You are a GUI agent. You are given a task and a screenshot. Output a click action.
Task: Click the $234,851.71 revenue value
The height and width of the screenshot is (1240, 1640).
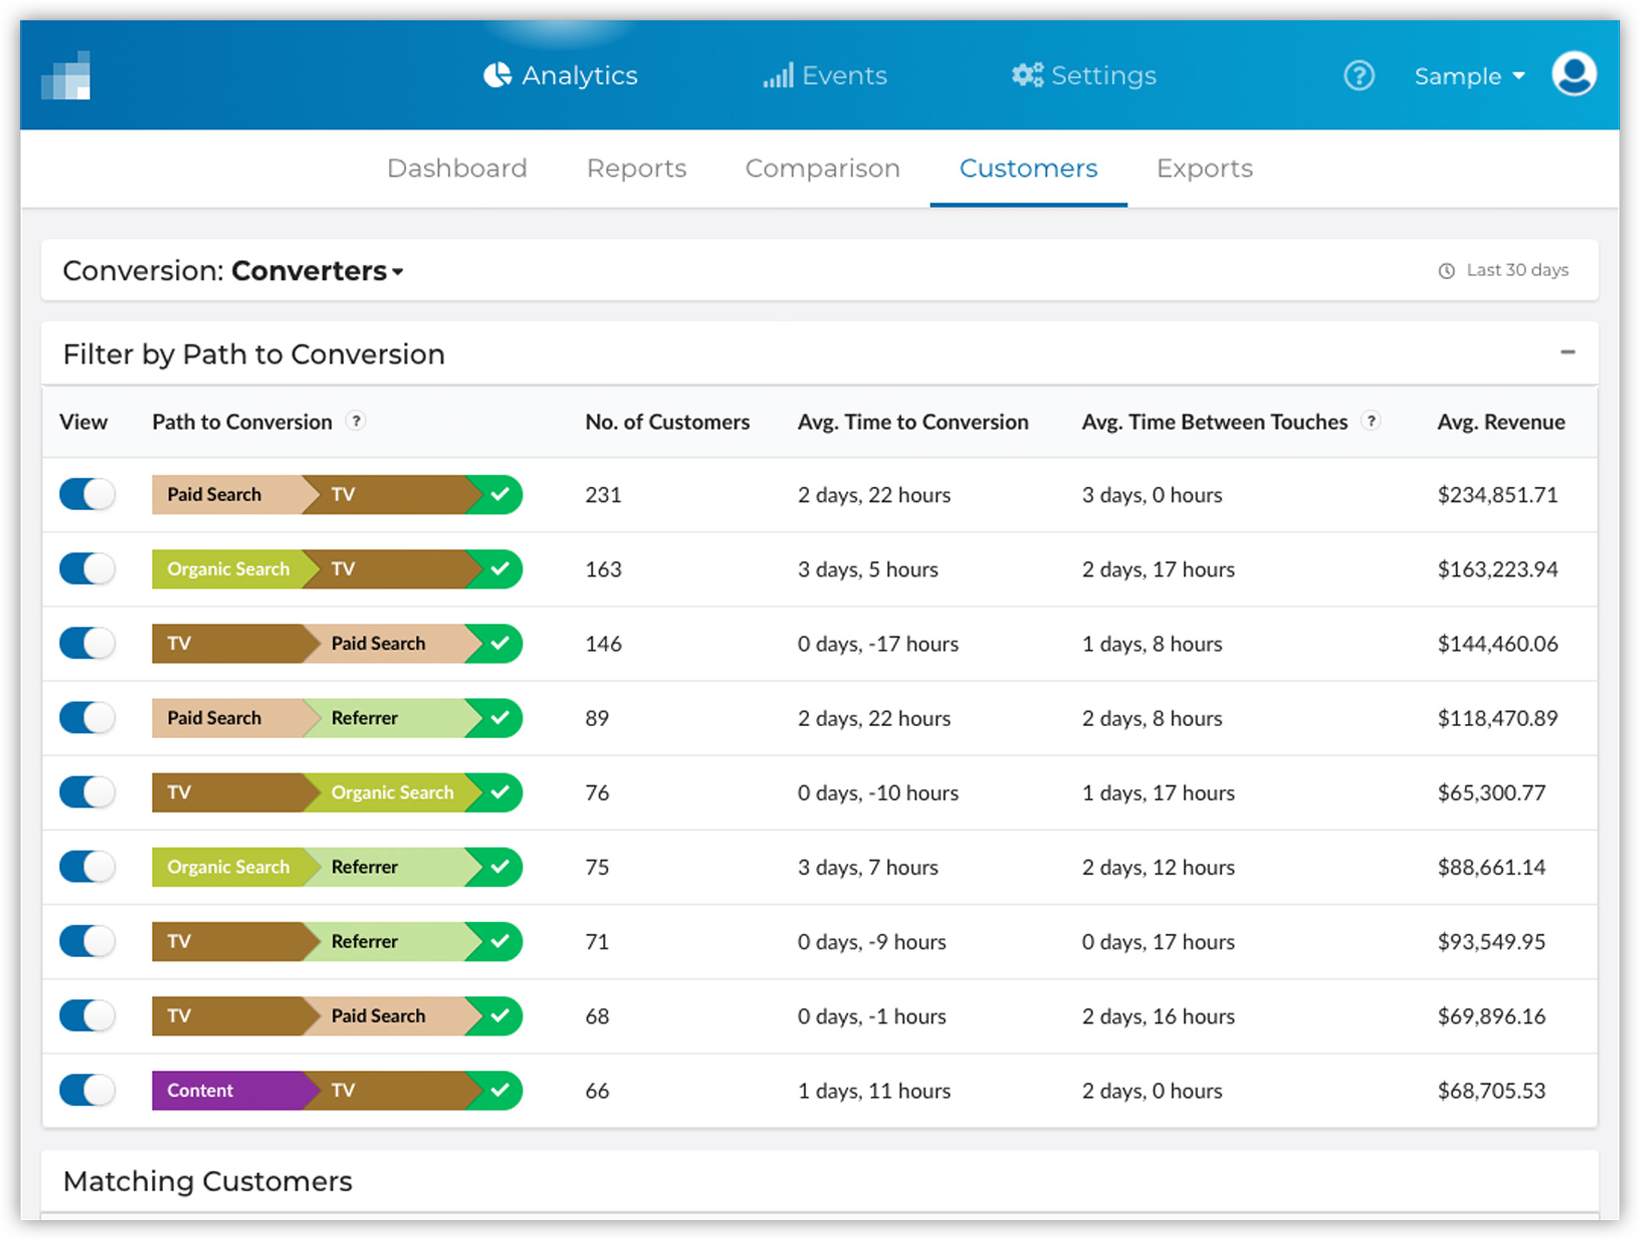click(1497, 495)
